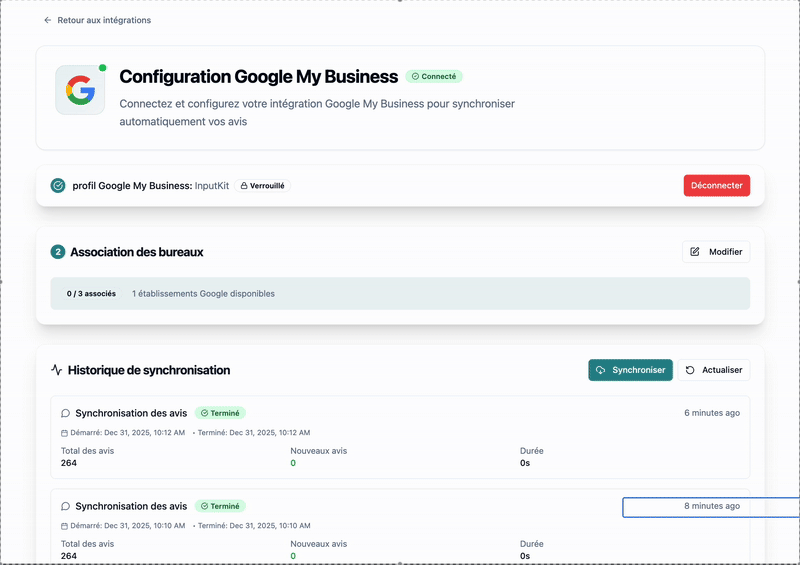Click Démarré: Dec 31, 2025, 10:10 AM text
This screenshot has width=800, height=565.
(128, 525)
